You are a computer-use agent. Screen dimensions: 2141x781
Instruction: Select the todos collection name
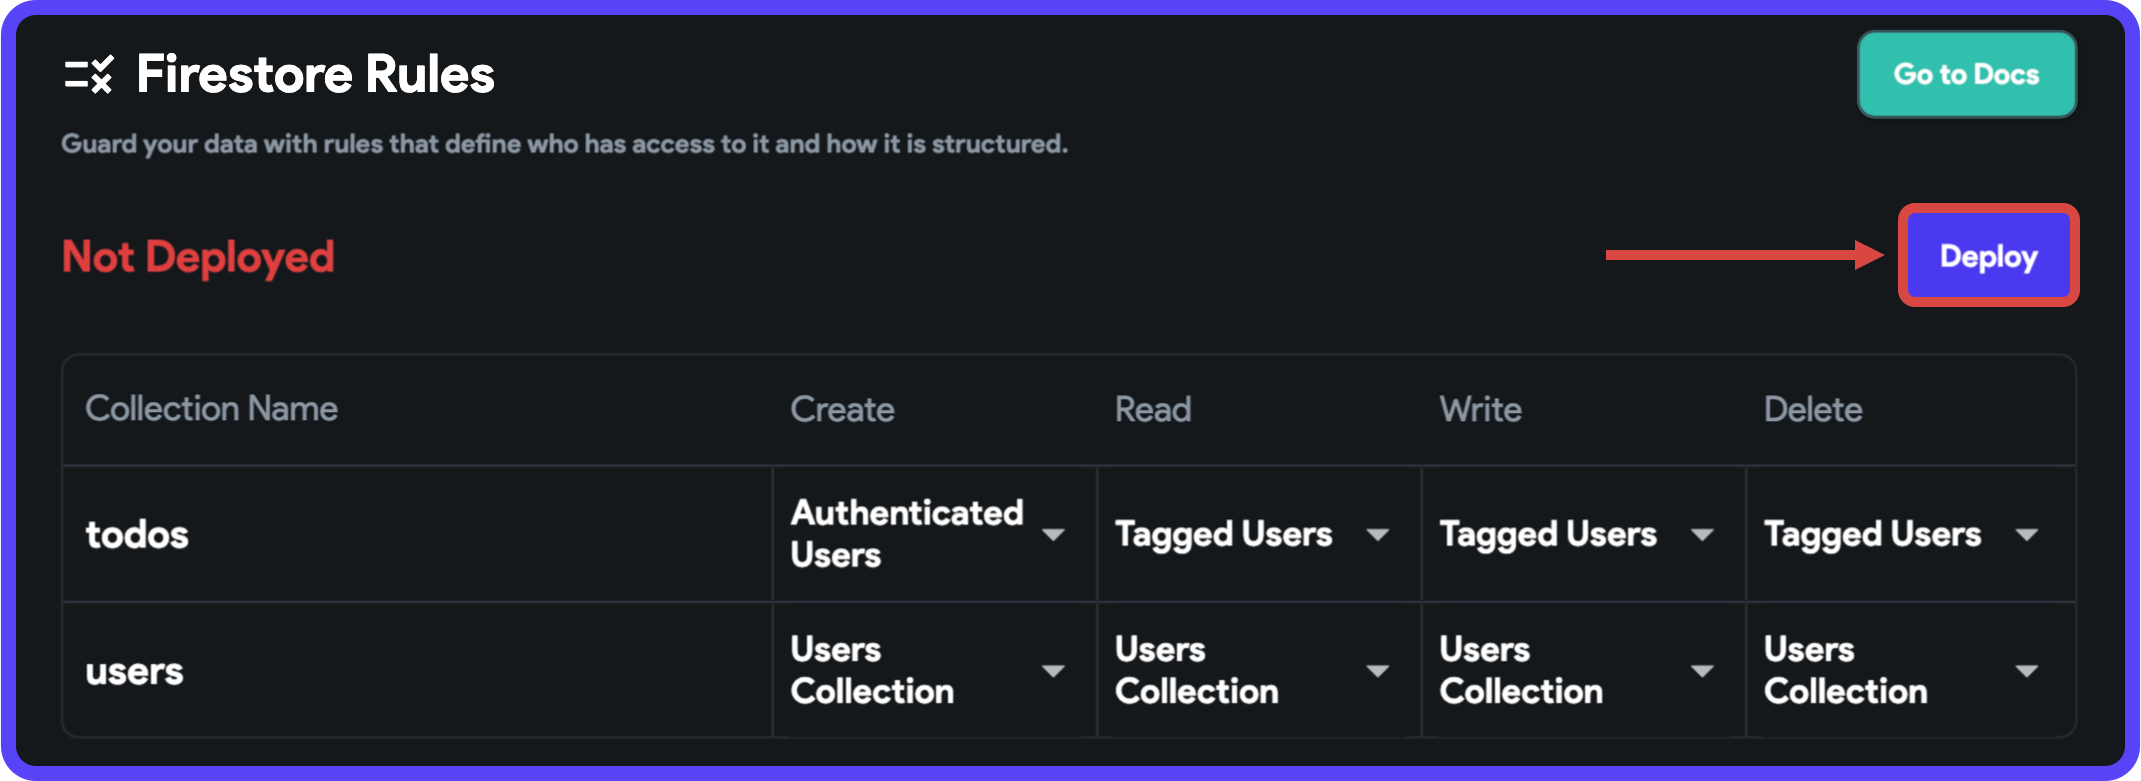(x=137, y=535)
